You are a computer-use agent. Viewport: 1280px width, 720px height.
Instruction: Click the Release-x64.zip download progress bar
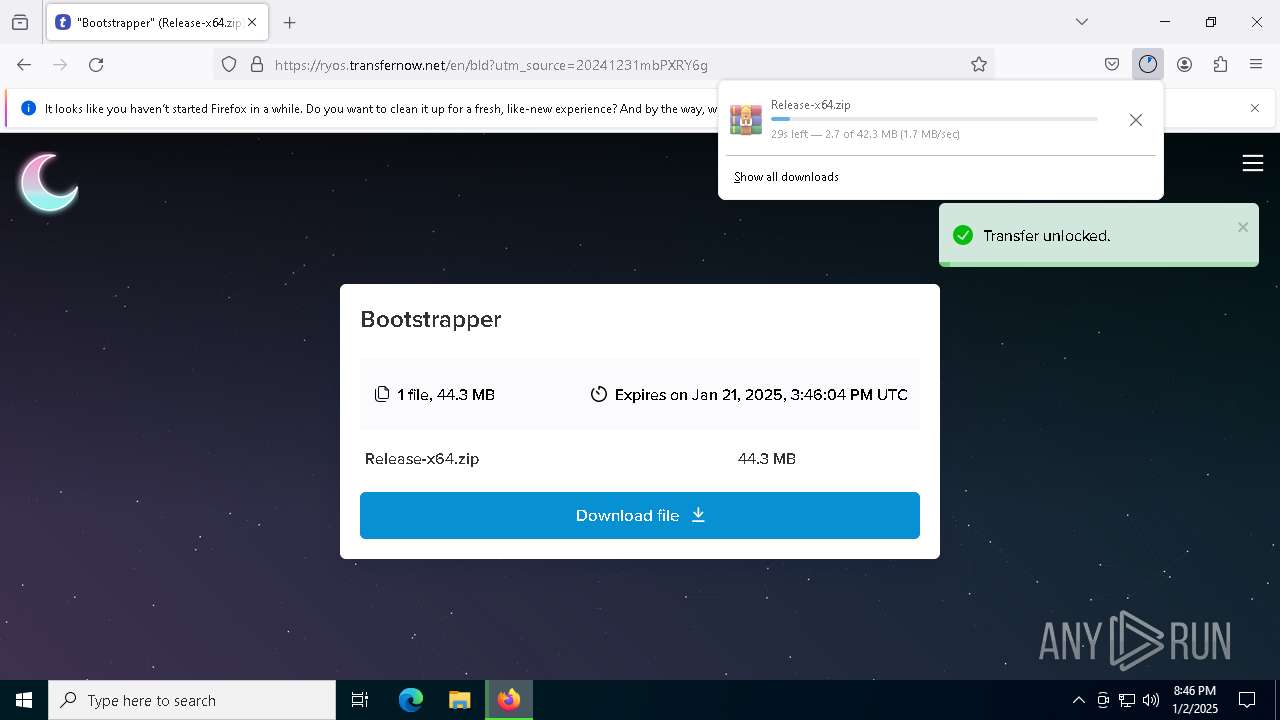pos(934,119)
